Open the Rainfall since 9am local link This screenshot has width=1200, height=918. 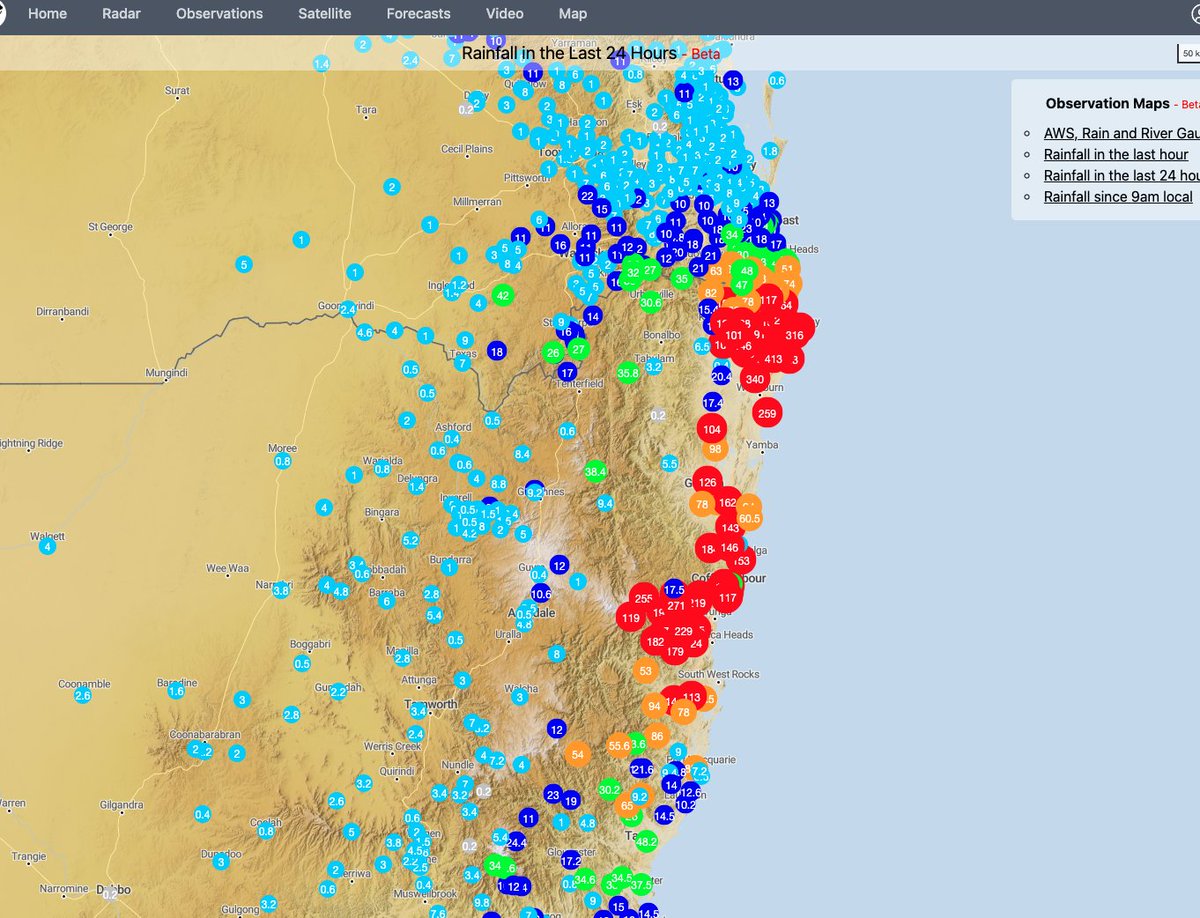pos(1118,196)
